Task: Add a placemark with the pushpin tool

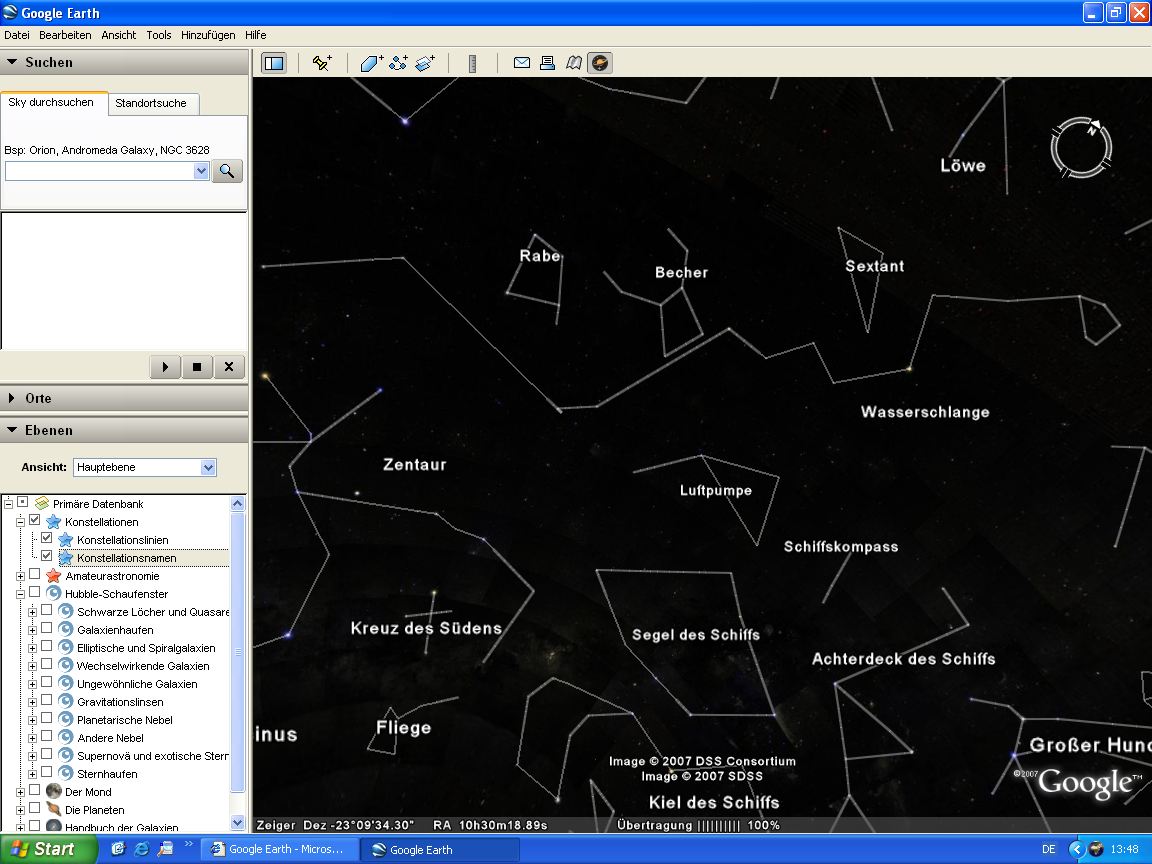Action: click(x=322, y=63)
